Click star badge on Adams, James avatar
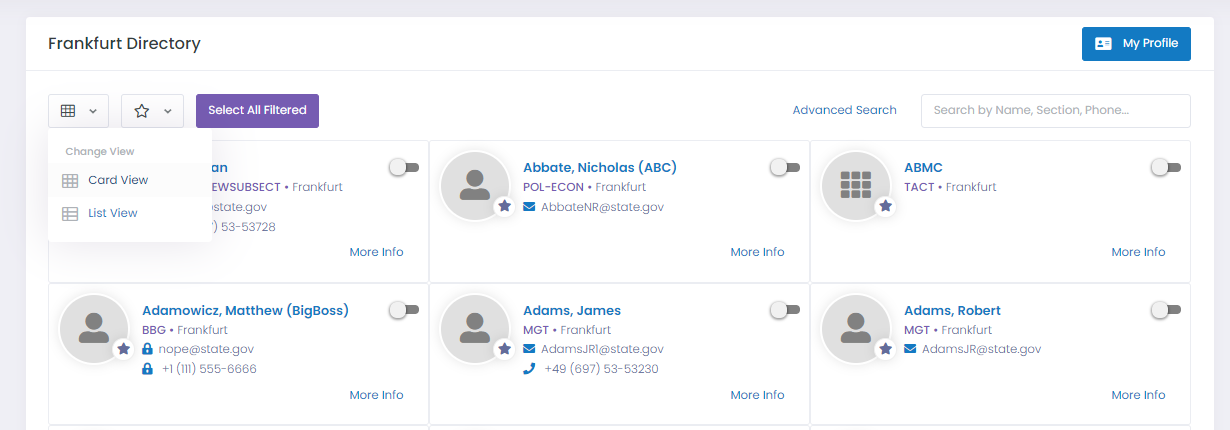 click(505, 349)
